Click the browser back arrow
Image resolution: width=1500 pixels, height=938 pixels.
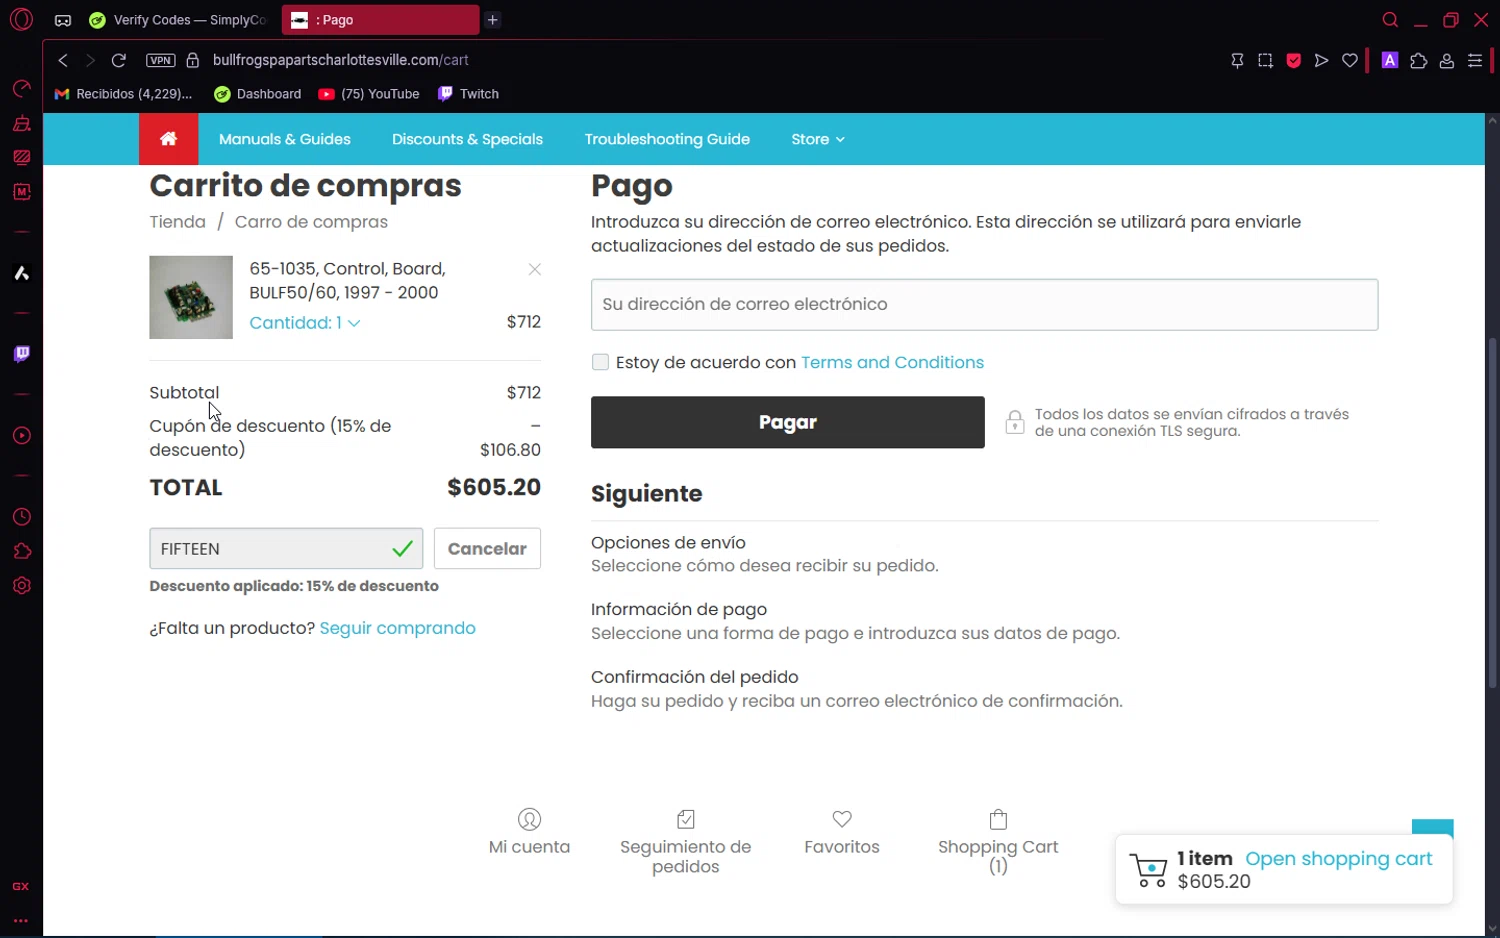[63, 60]
